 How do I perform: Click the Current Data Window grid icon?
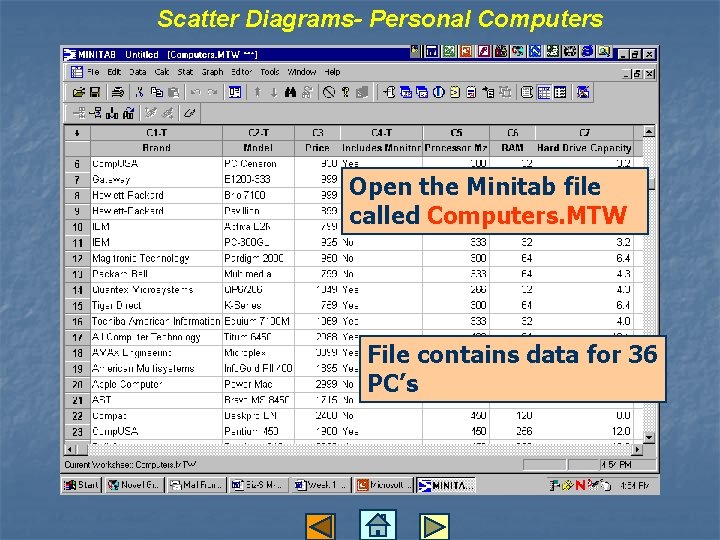click(x=544, y=93)
